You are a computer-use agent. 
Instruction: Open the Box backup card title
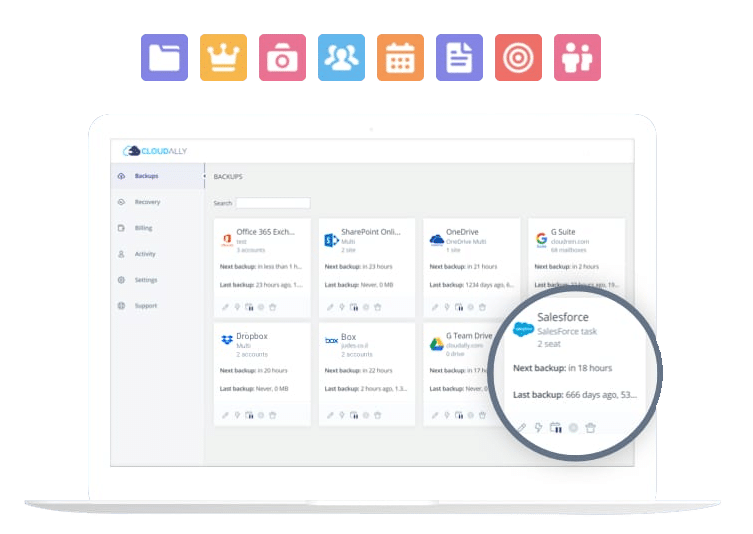(349, 337)
